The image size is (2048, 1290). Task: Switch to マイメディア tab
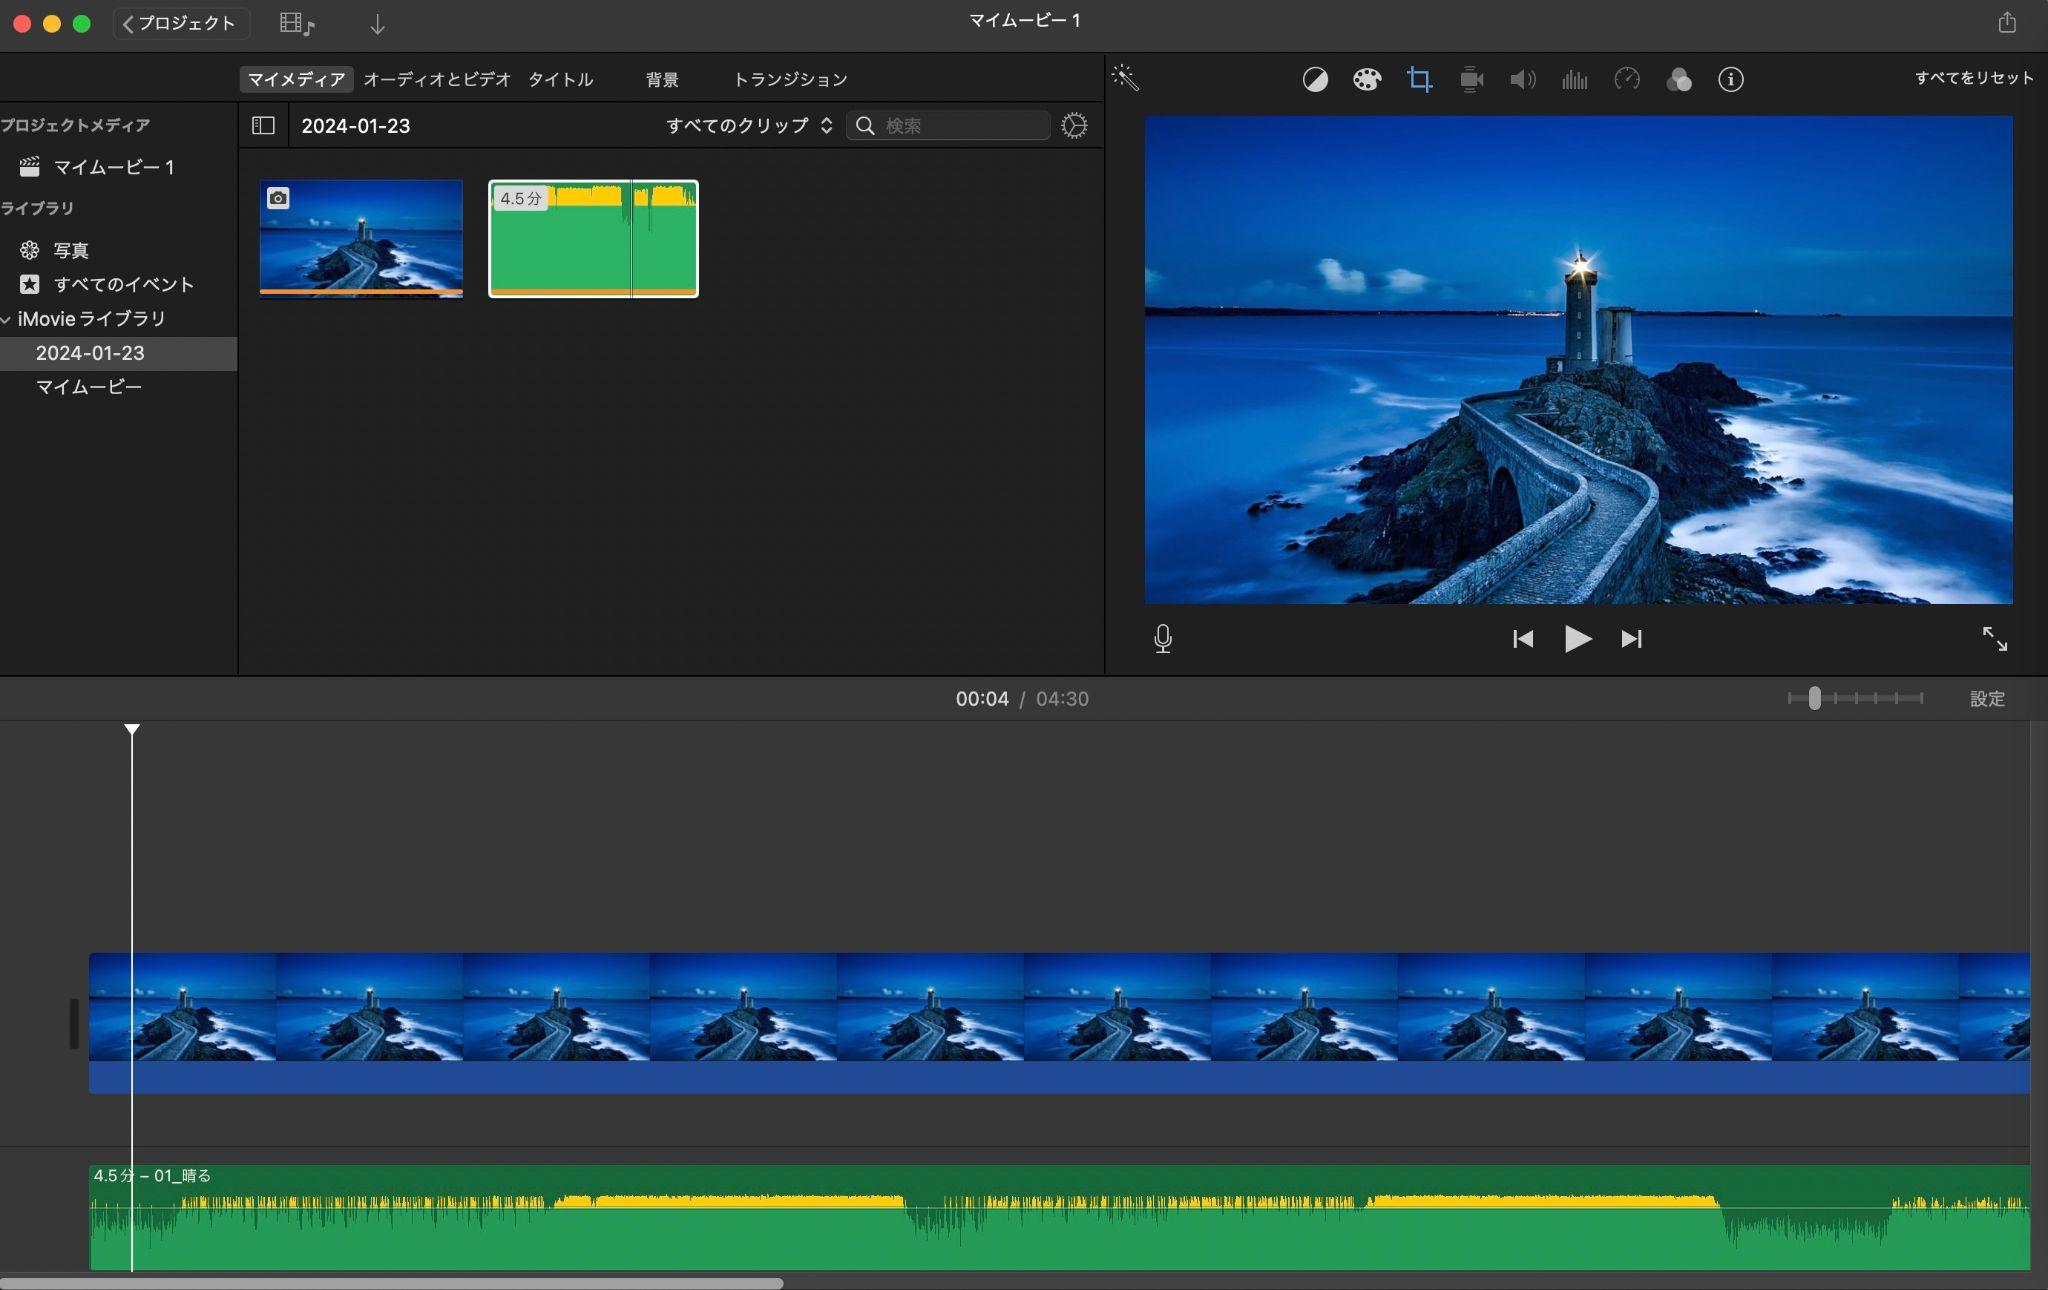point(296,79)
